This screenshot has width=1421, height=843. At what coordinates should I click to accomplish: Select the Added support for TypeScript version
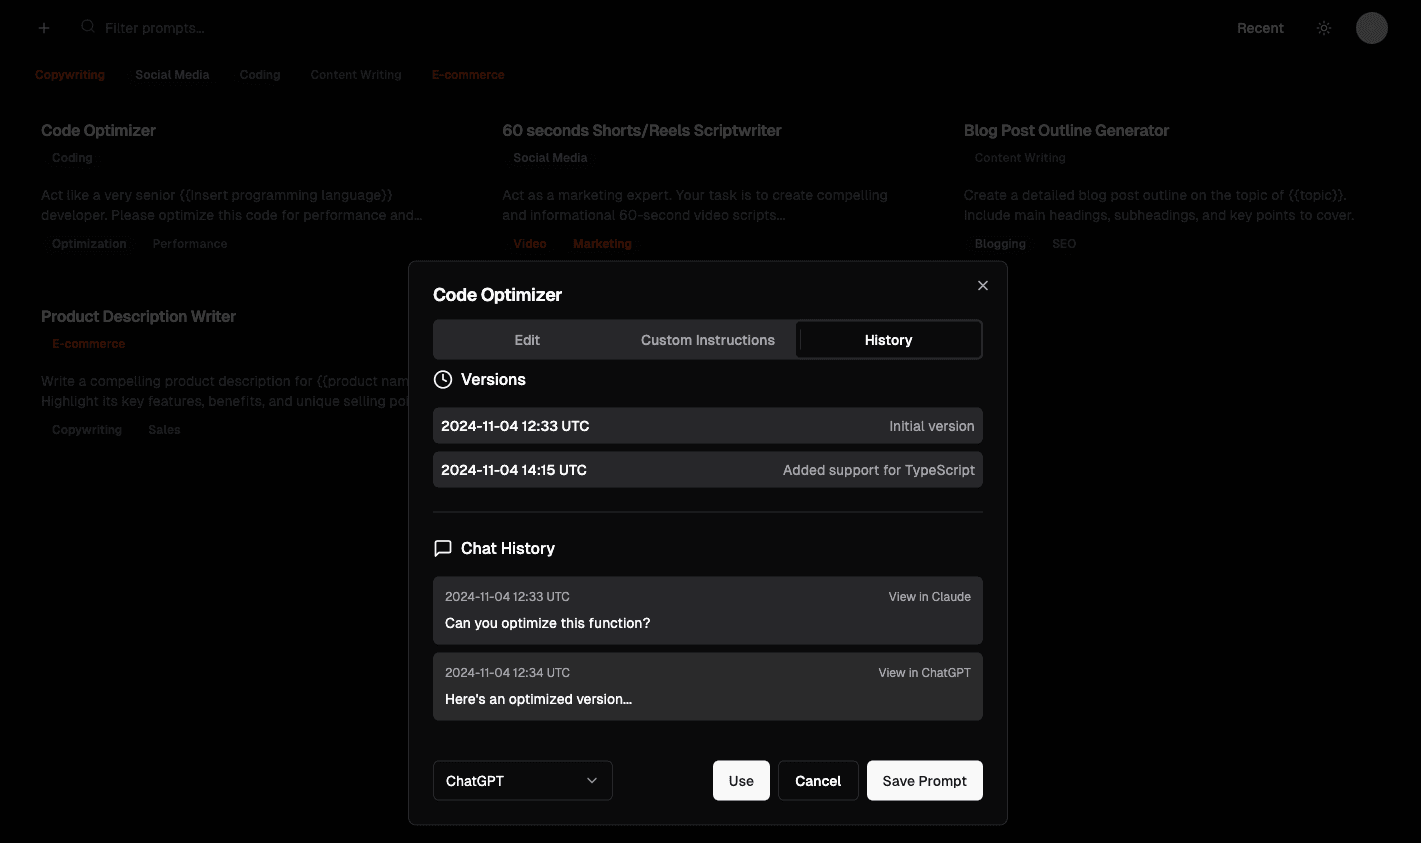point(707,470)
